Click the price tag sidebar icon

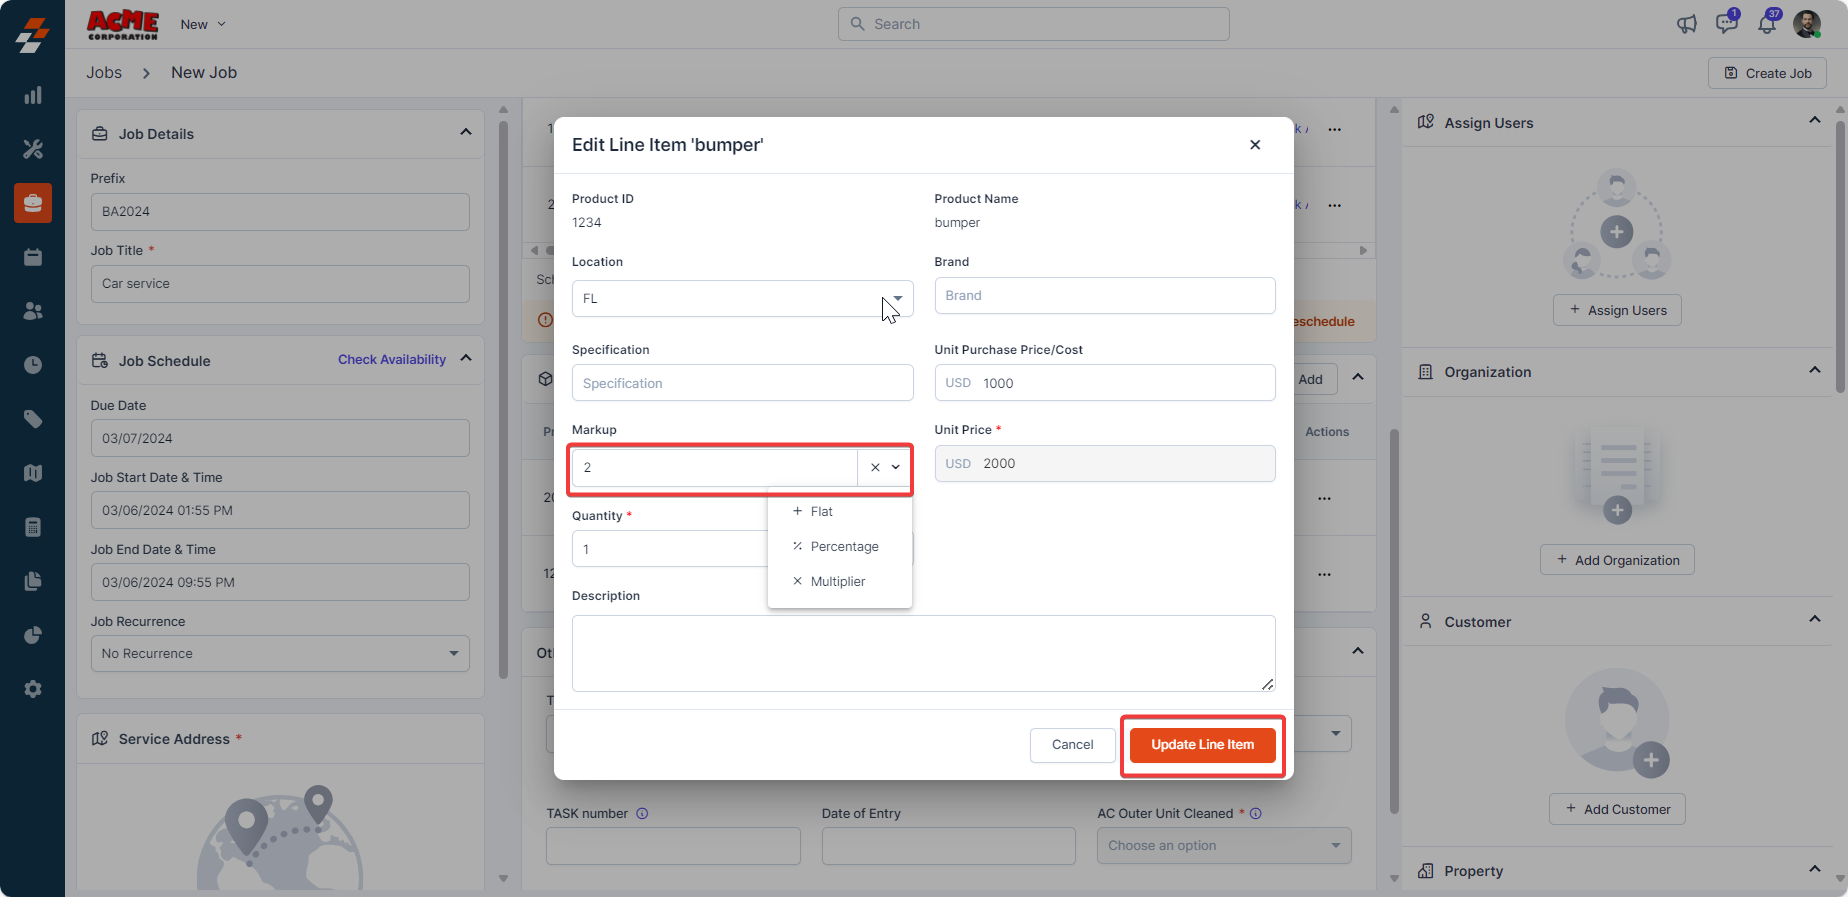click(33, 419)
